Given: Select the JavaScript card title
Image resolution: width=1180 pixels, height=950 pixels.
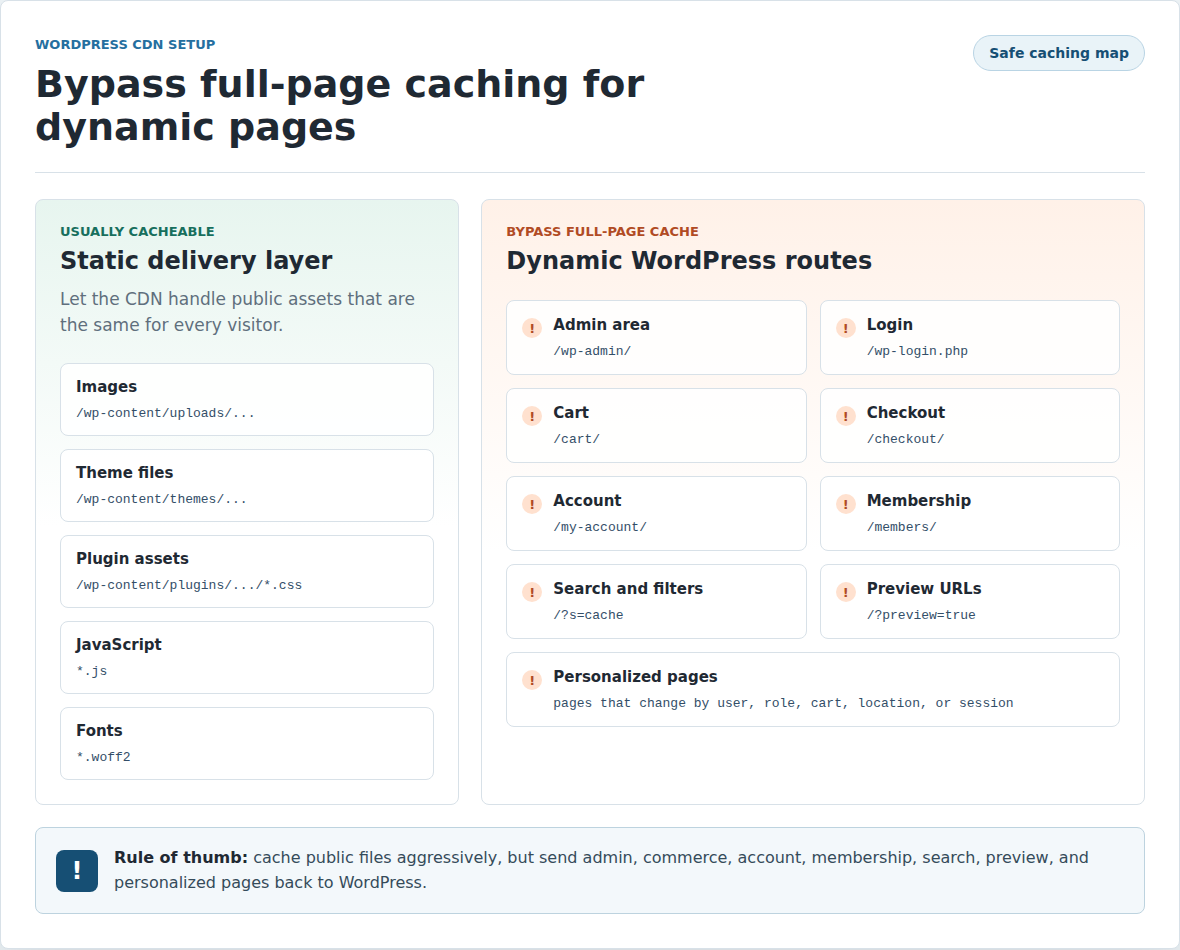Looking at the screenshot, I should [119, 645].
